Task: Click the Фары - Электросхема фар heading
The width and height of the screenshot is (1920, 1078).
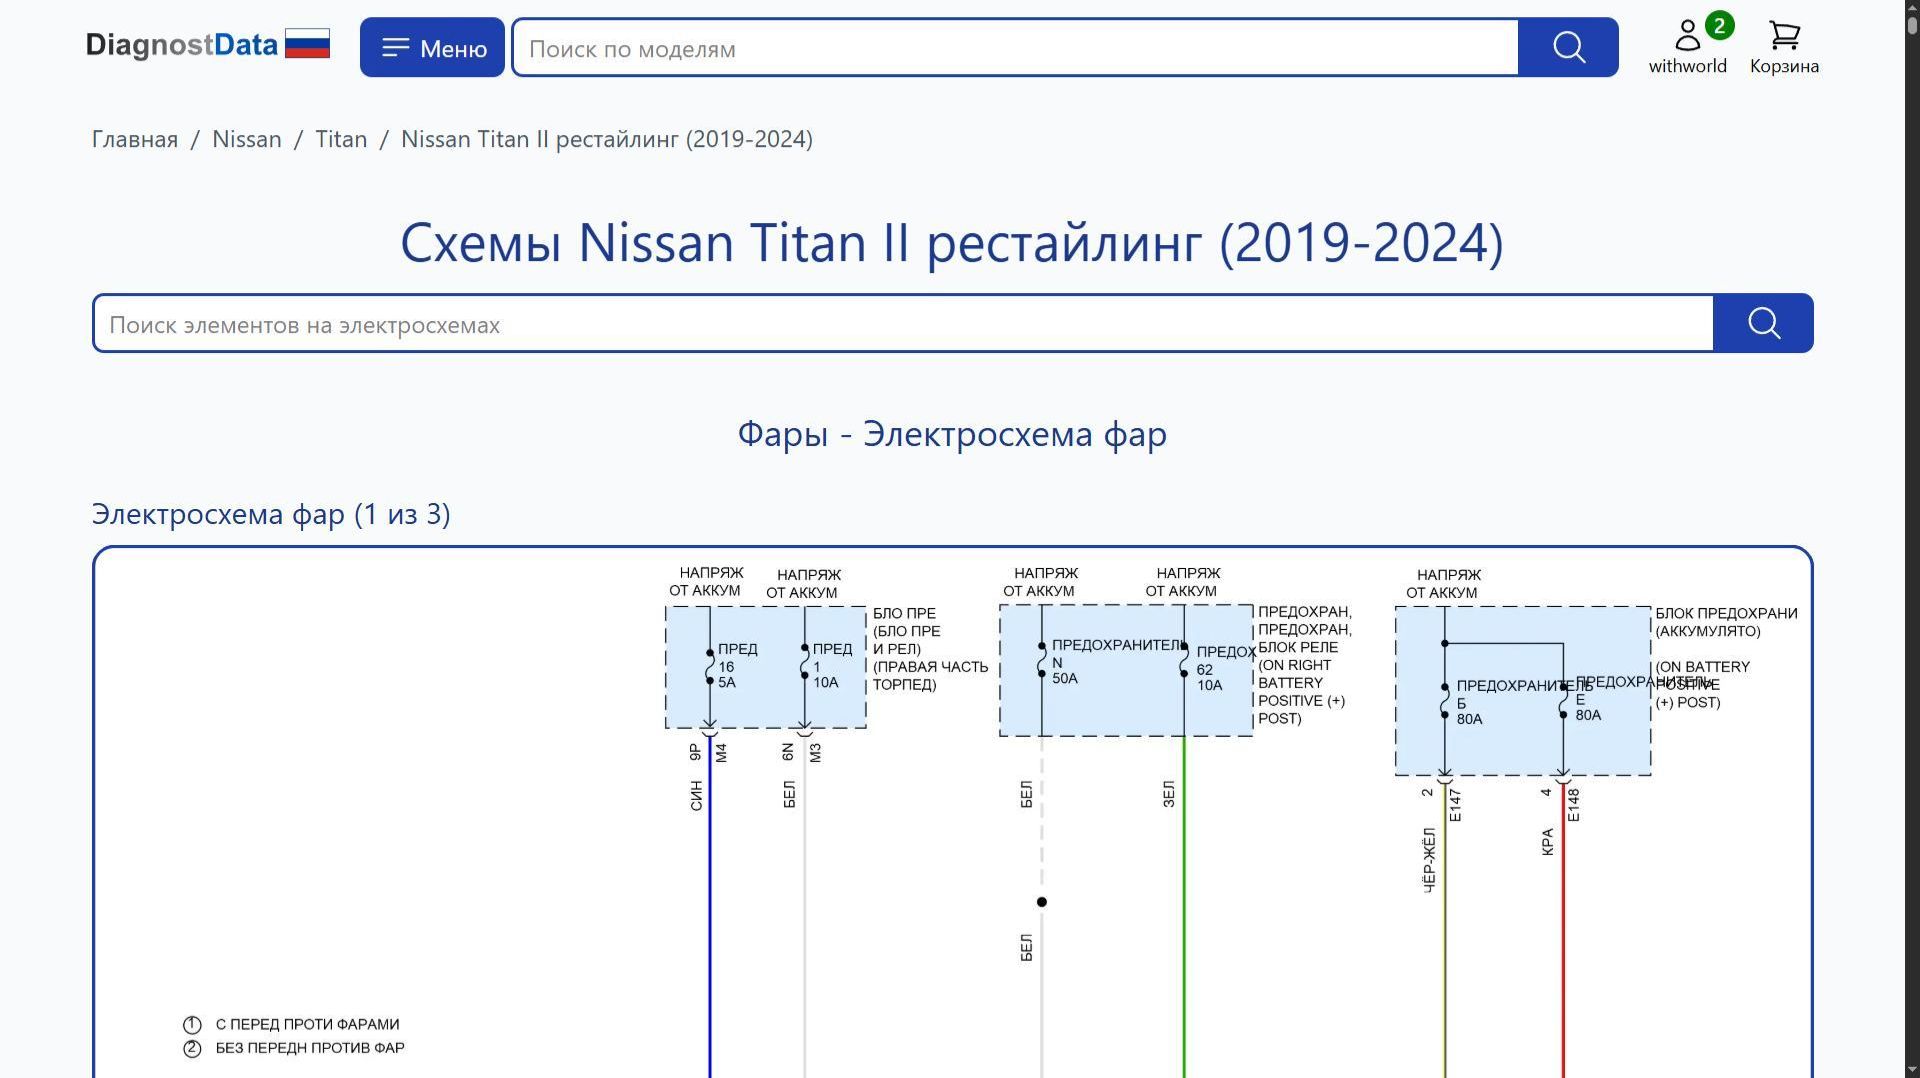Action: (x=952, y=434)
